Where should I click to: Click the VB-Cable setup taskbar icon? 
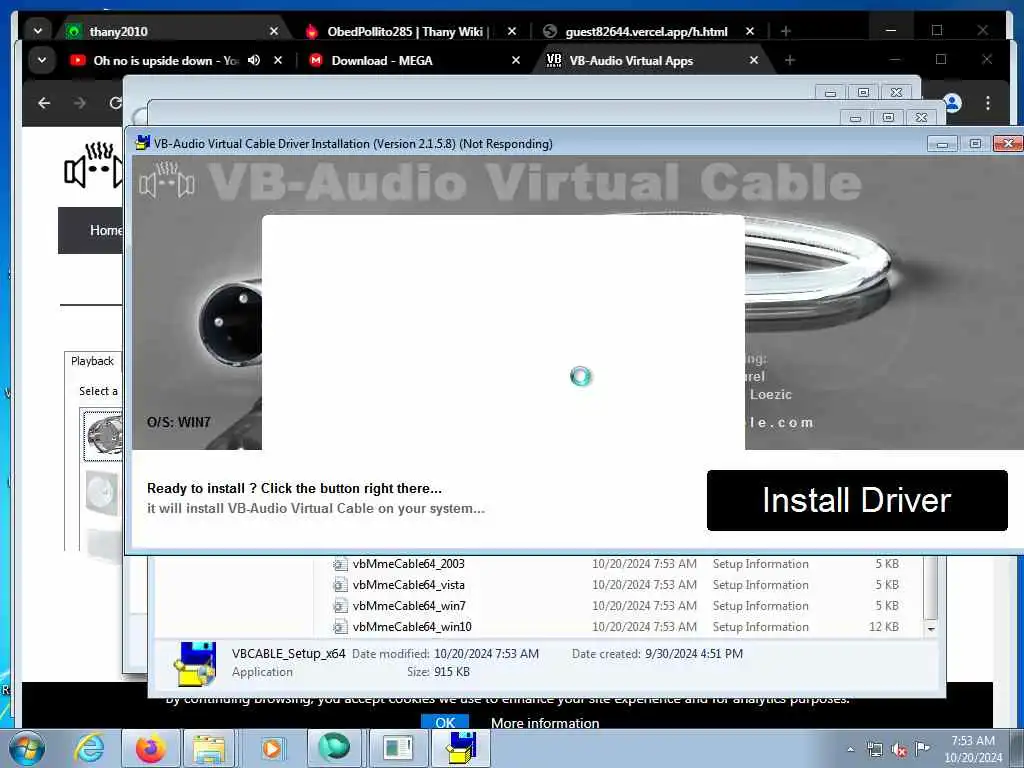point(461,748)
